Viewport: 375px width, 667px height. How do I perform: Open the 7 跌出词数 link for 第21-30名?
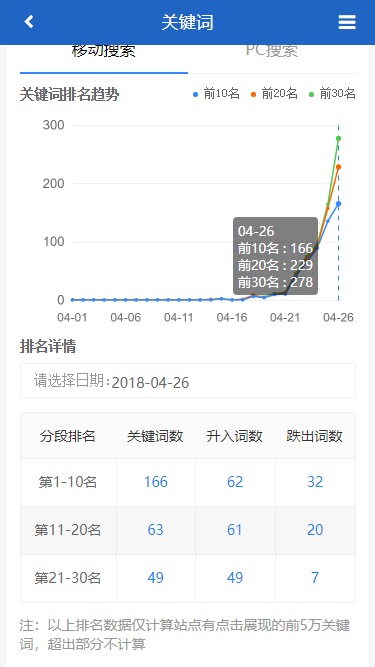click(315, 578)
